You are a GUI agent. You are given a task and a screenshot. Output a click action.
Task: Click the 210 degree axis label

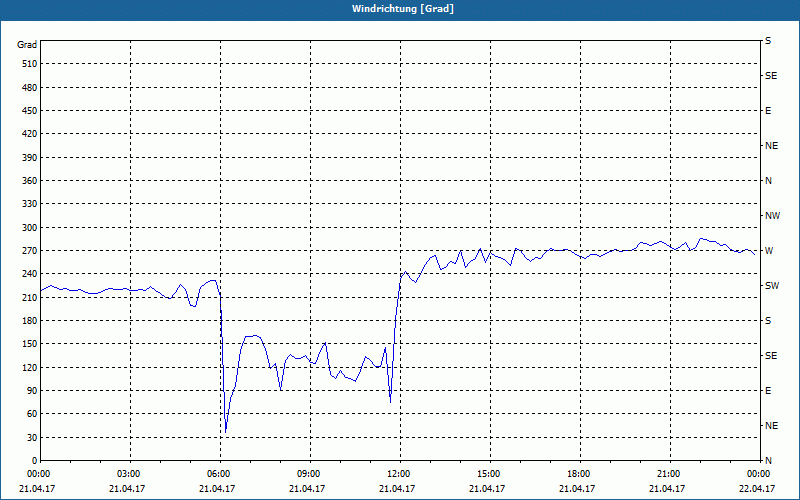point(29,297)
